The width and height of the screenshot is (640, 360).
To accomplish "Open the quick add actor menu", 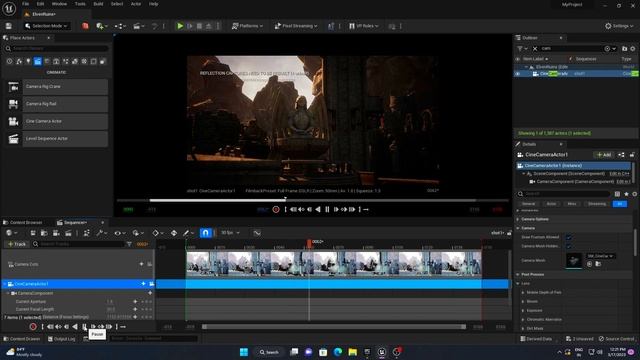I will point(102,26).
